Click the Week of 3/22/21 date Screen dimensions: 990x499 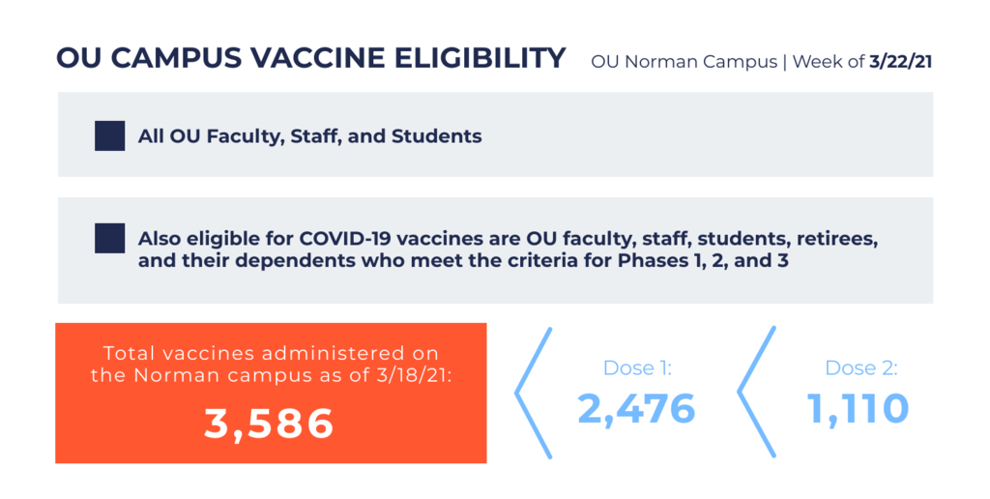862,62
